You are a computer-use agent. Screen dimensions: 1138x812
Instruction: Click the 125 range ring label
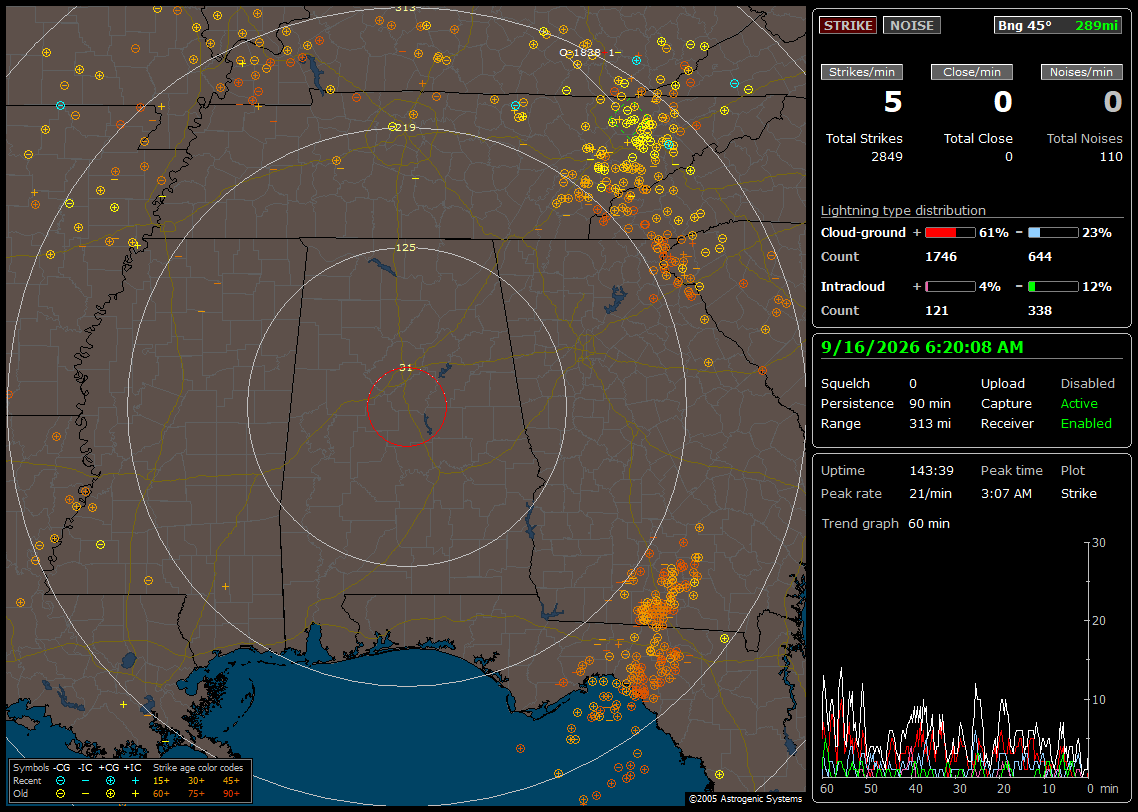click(406, 247)
